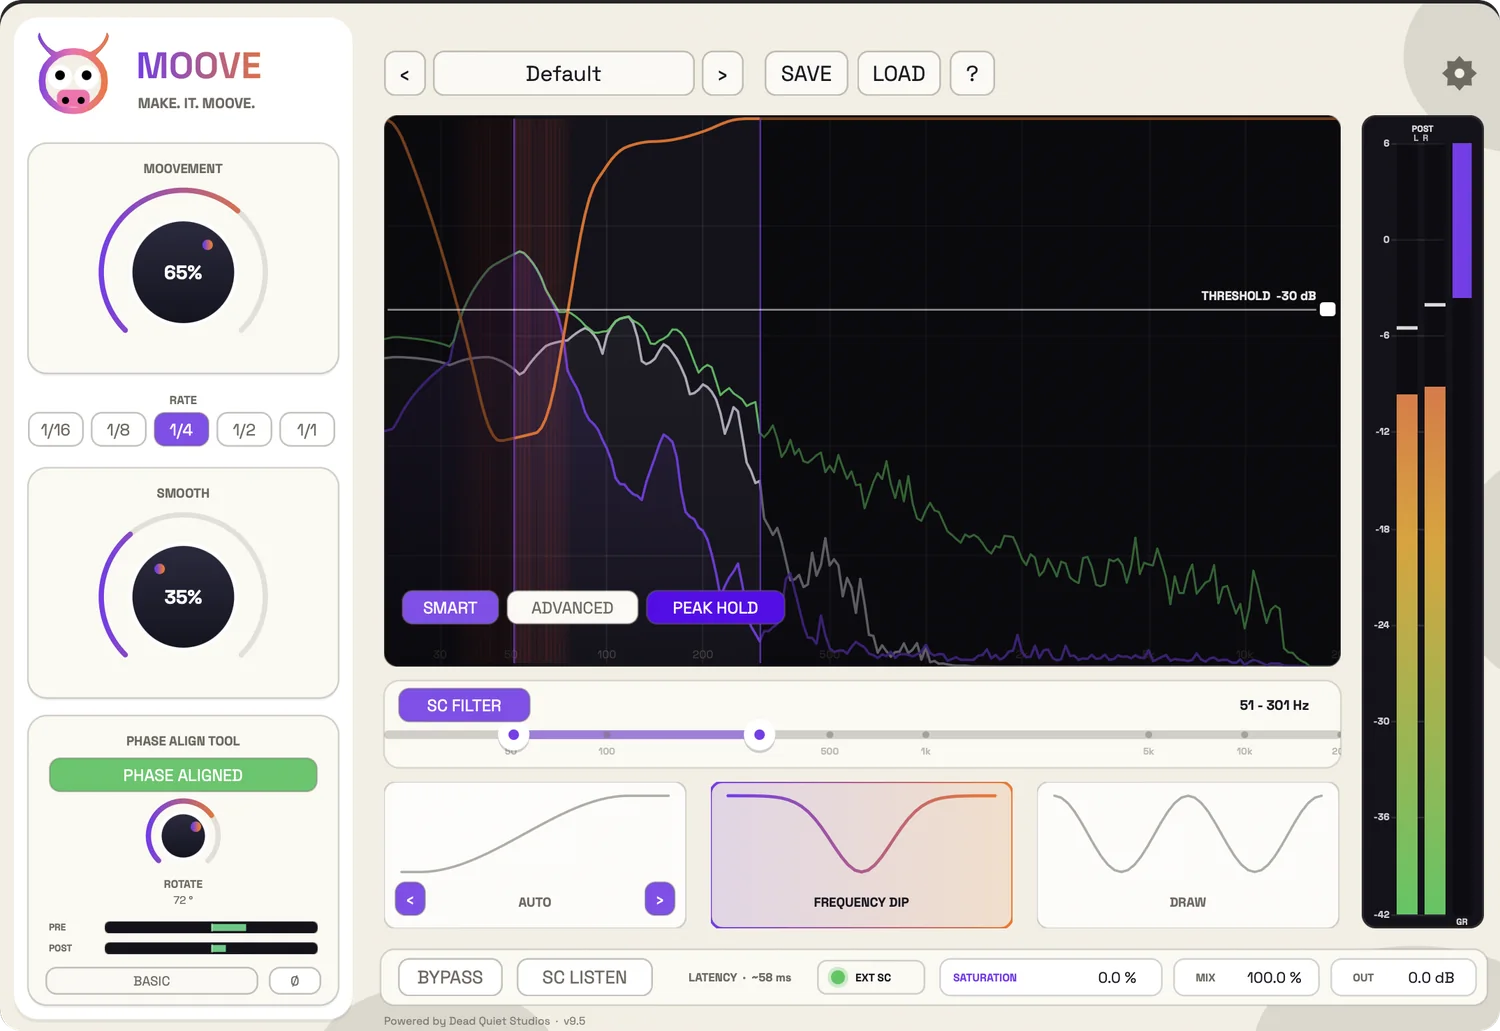
Task: Click the MAKE. IT. MOOVE. tagline
Action: coord(196,103)
